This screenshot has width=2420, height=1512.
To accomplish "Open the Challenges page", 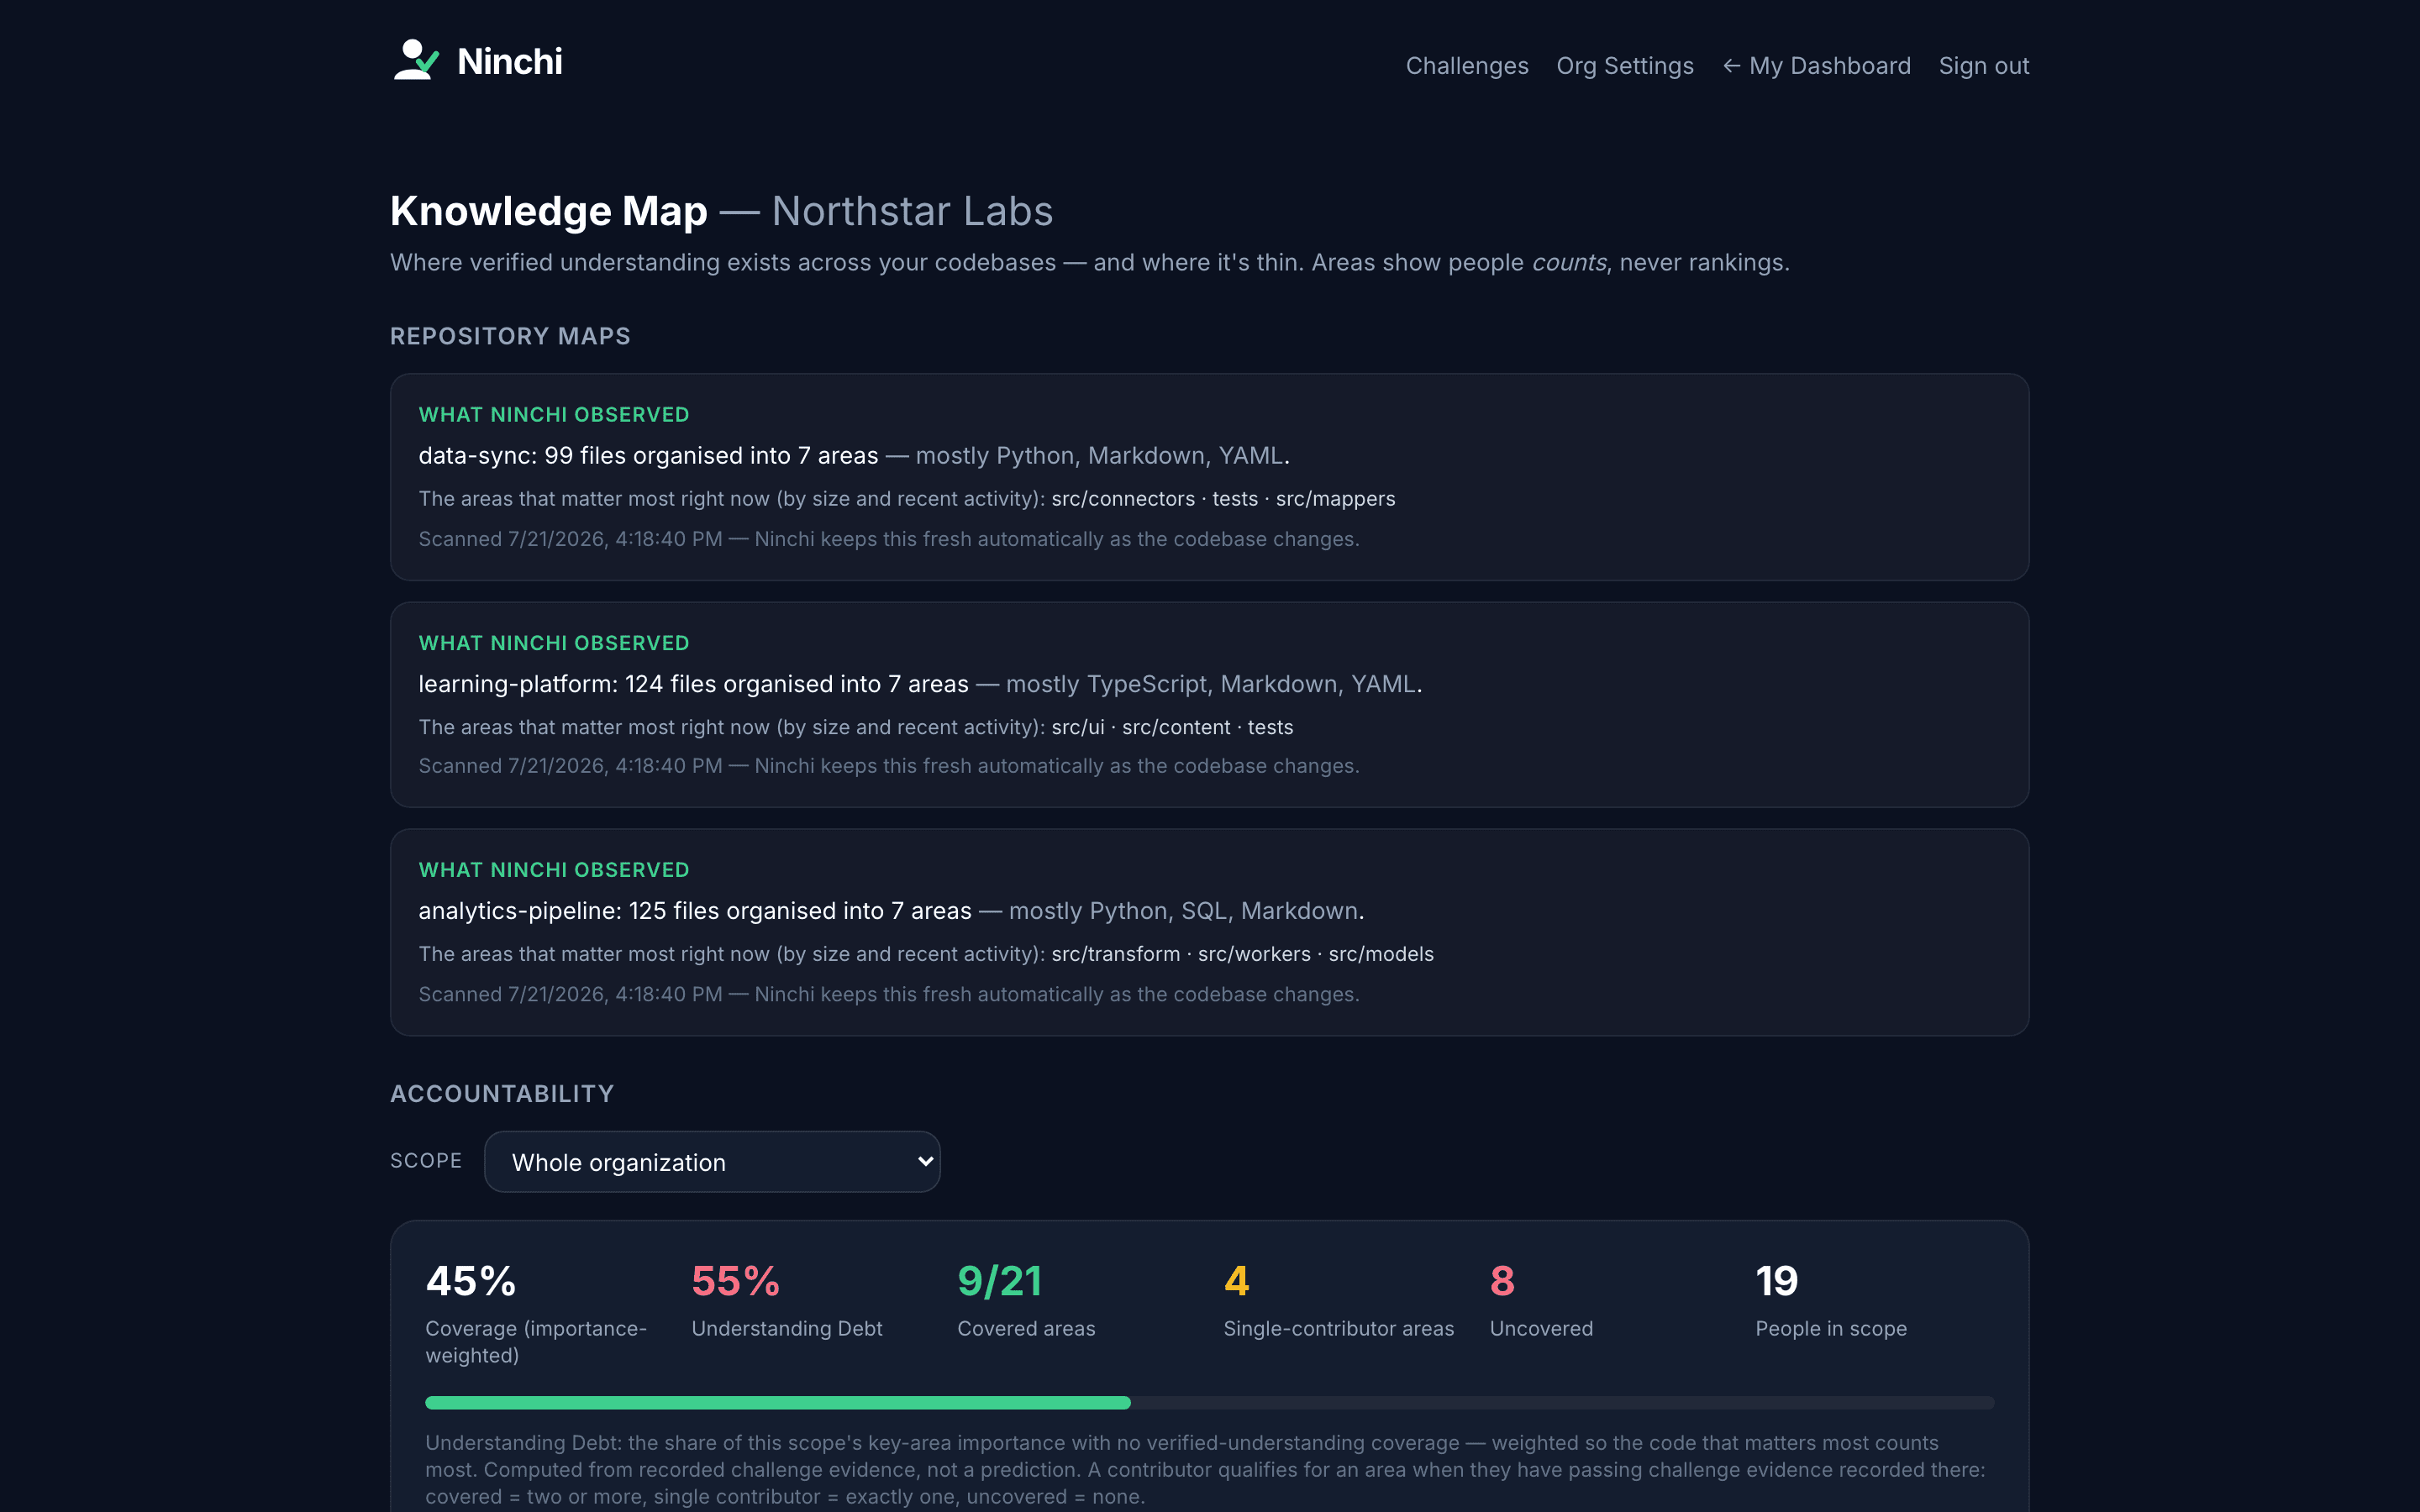I will pyautogui.click(x=1467, y=66).
